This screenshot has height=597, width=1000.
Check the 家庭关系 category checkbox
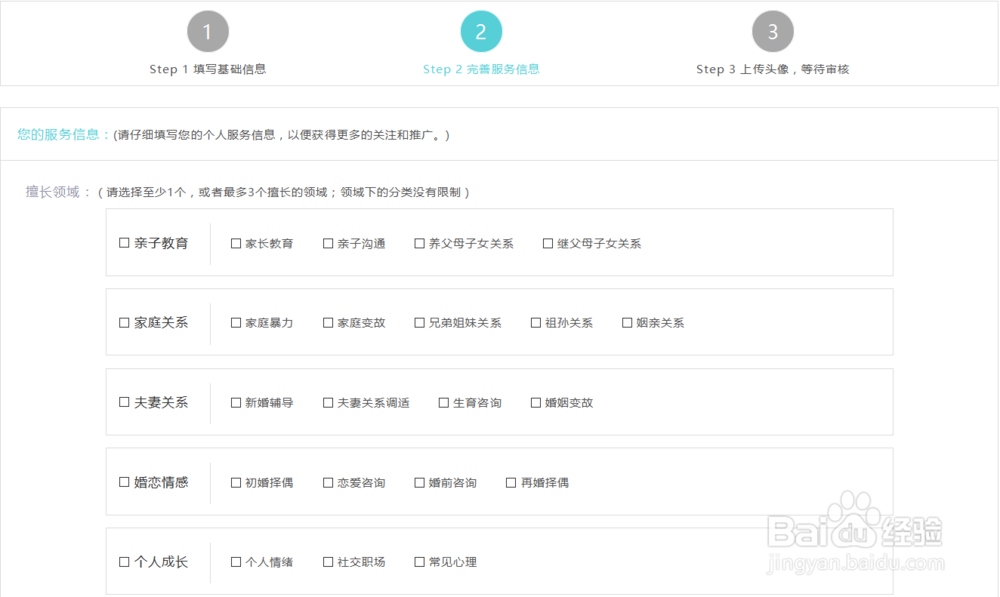124,323
